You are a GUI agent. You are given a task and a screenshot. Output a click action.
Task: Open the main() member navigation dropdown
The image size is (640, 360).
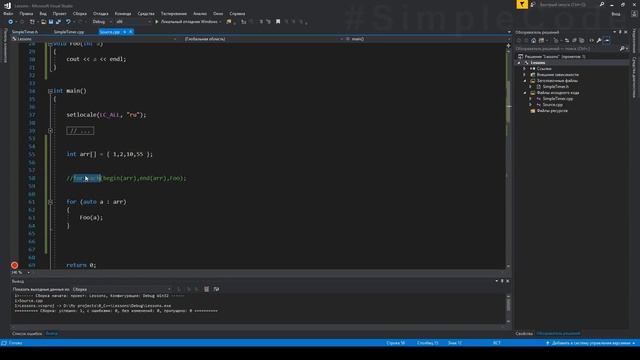tap(426, 39)
